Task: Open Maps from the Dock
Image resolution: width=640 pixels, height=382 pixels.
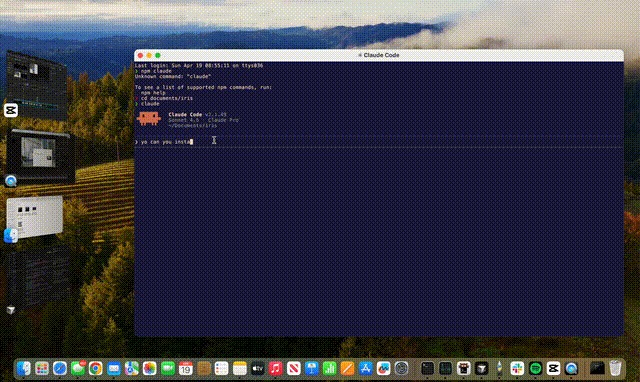Action: tap(131, 369)
